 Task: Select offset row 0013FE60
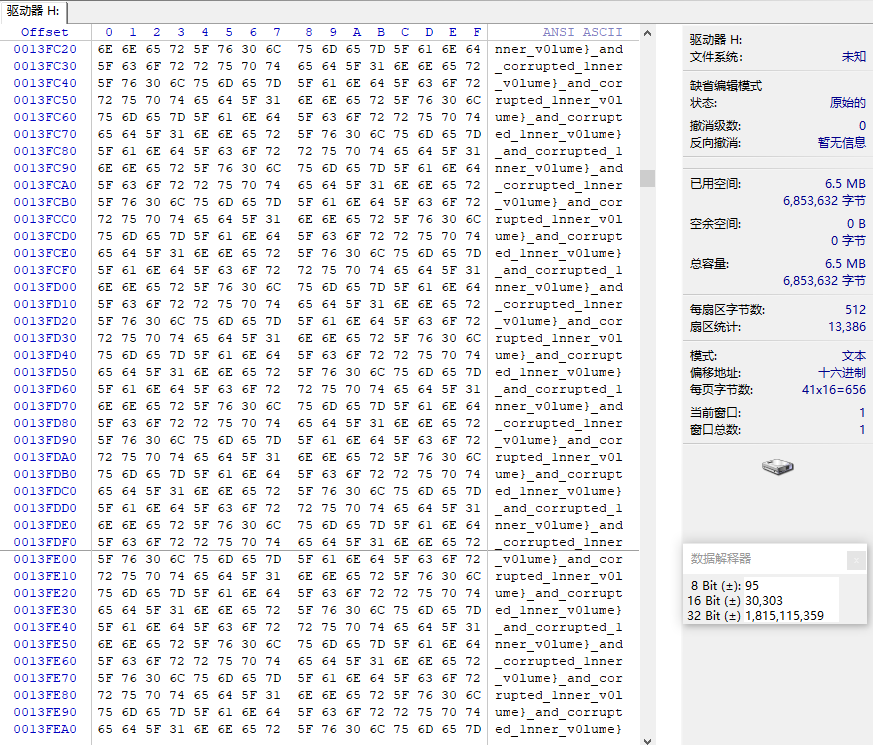[x=45, y=661]
